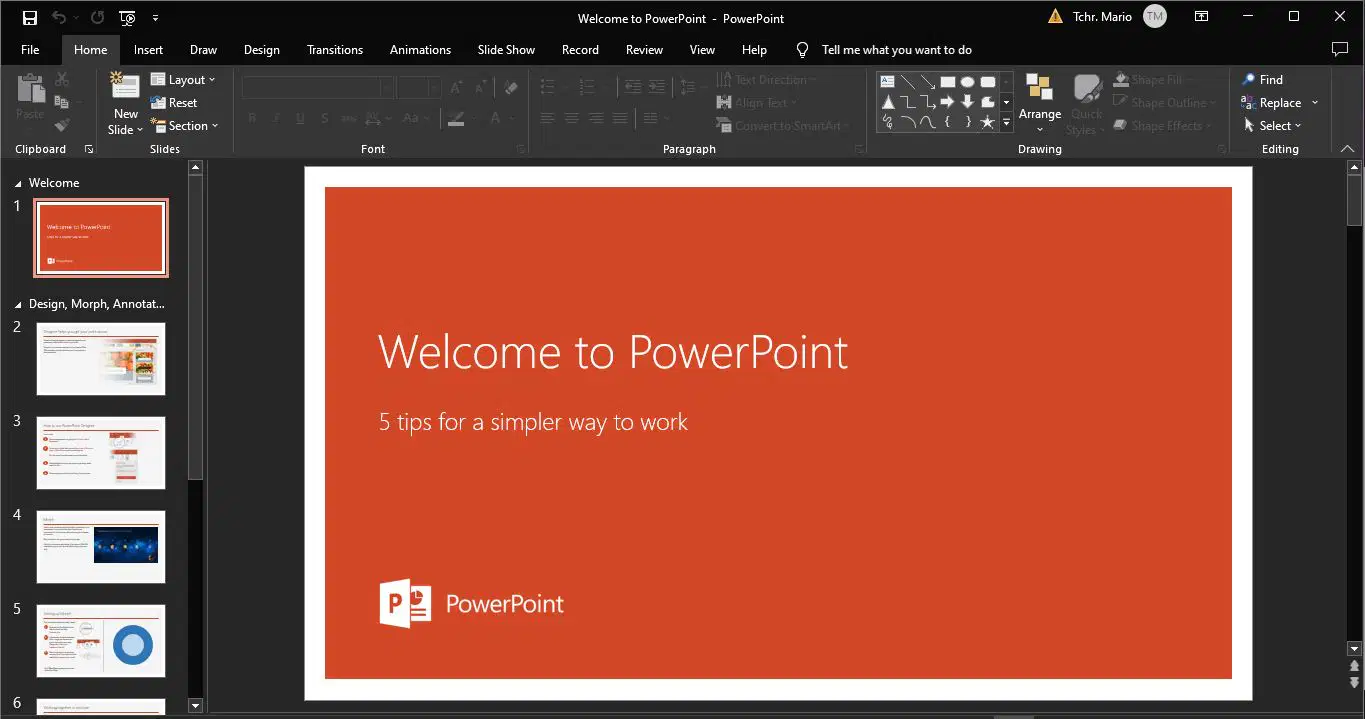Expand the shapes gallery with More arrow
The width and height of the screenshot is (1365, 719).
pos(1006,123)
